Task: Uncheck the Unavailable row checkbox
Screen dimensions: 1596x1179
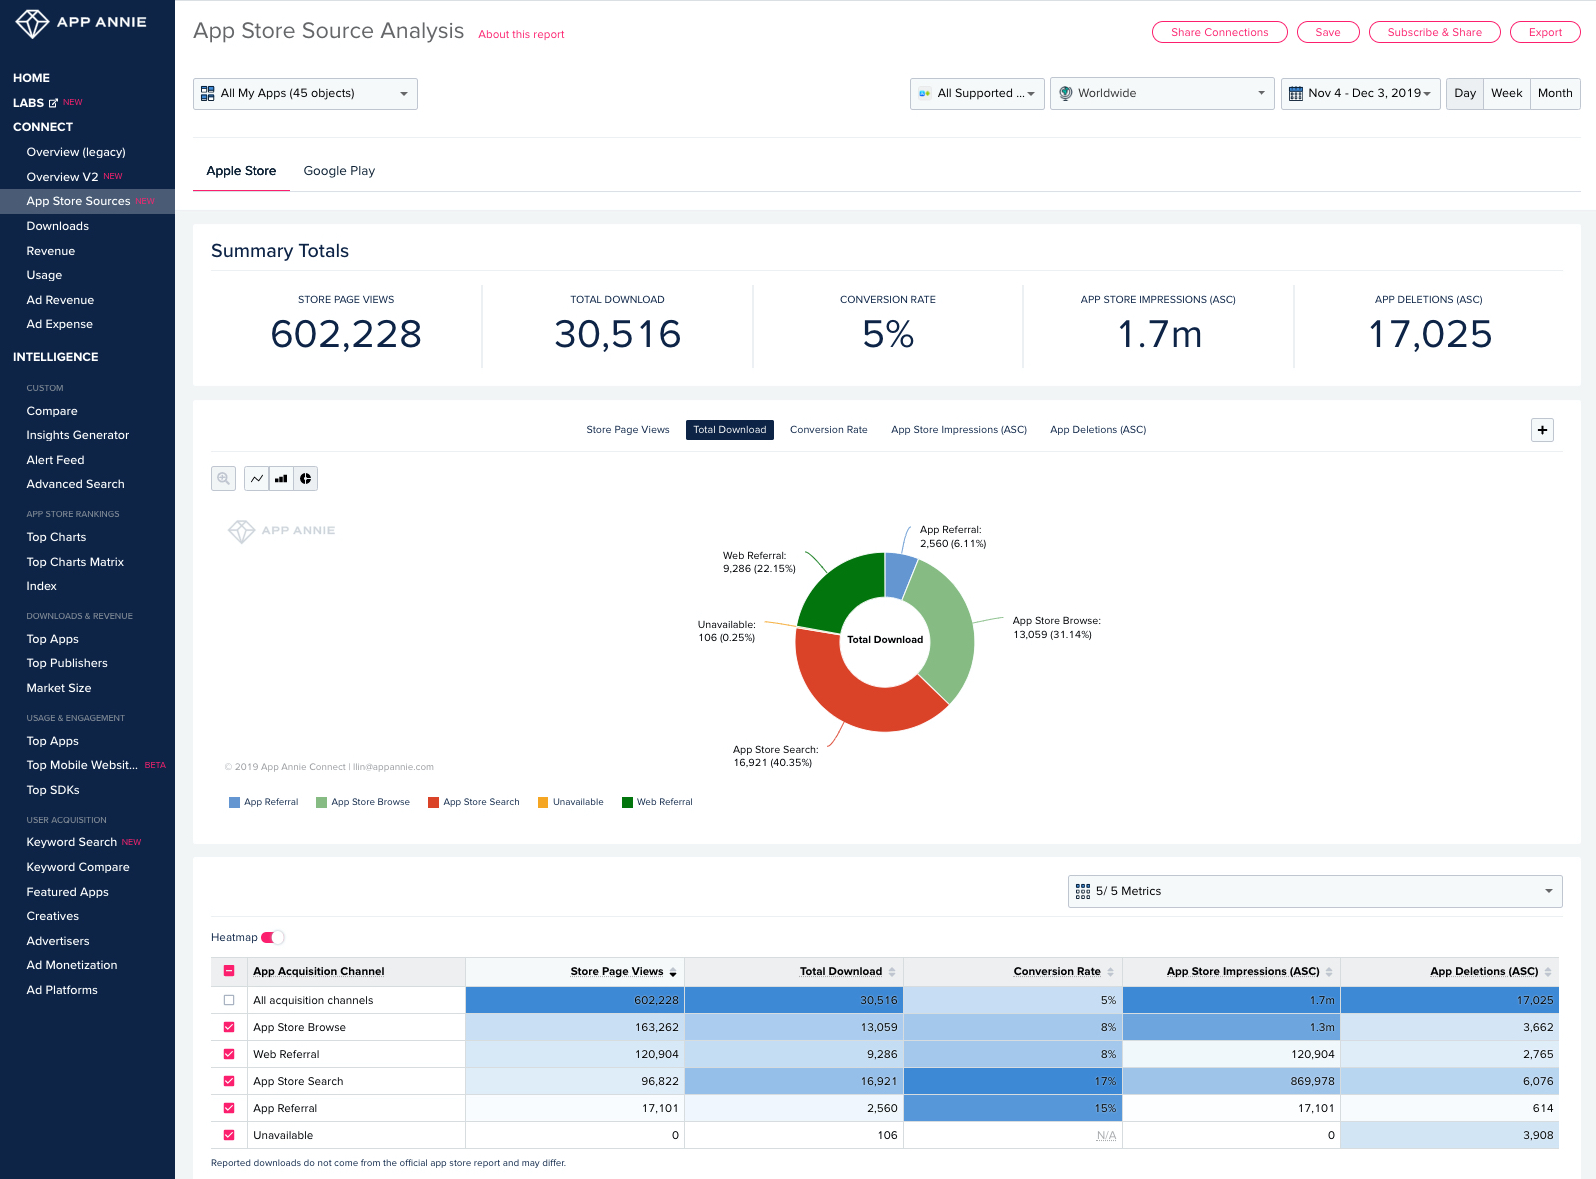Action: pyautogui.click(x=229, y=1135)
